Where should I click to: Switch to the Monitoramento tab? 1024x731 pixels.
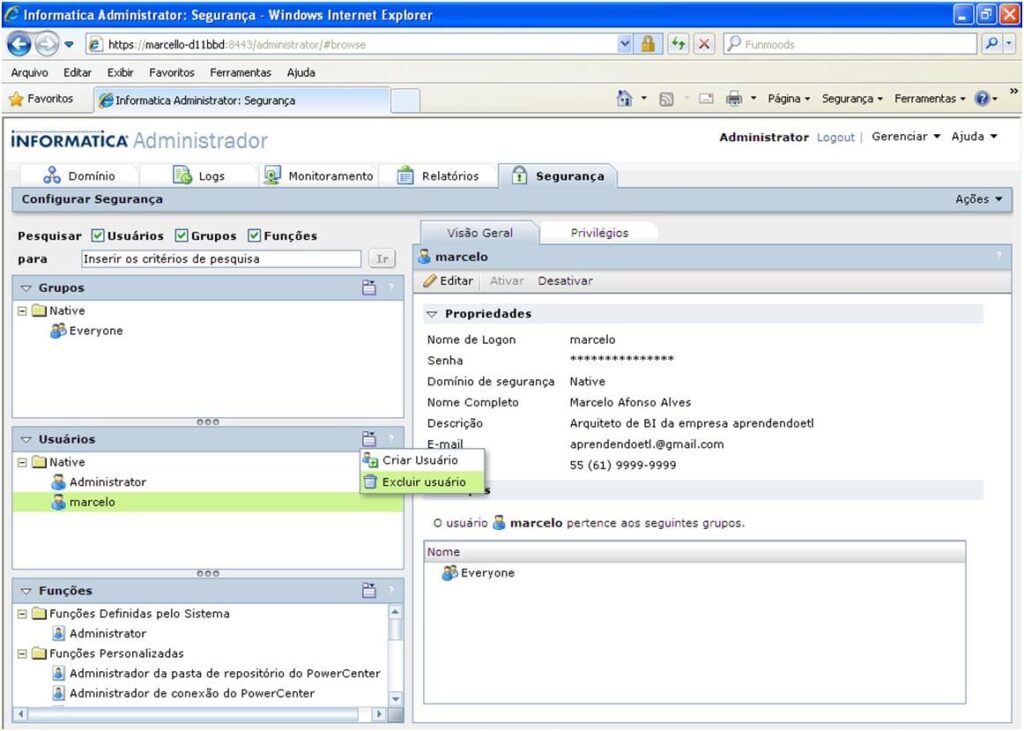318,176
